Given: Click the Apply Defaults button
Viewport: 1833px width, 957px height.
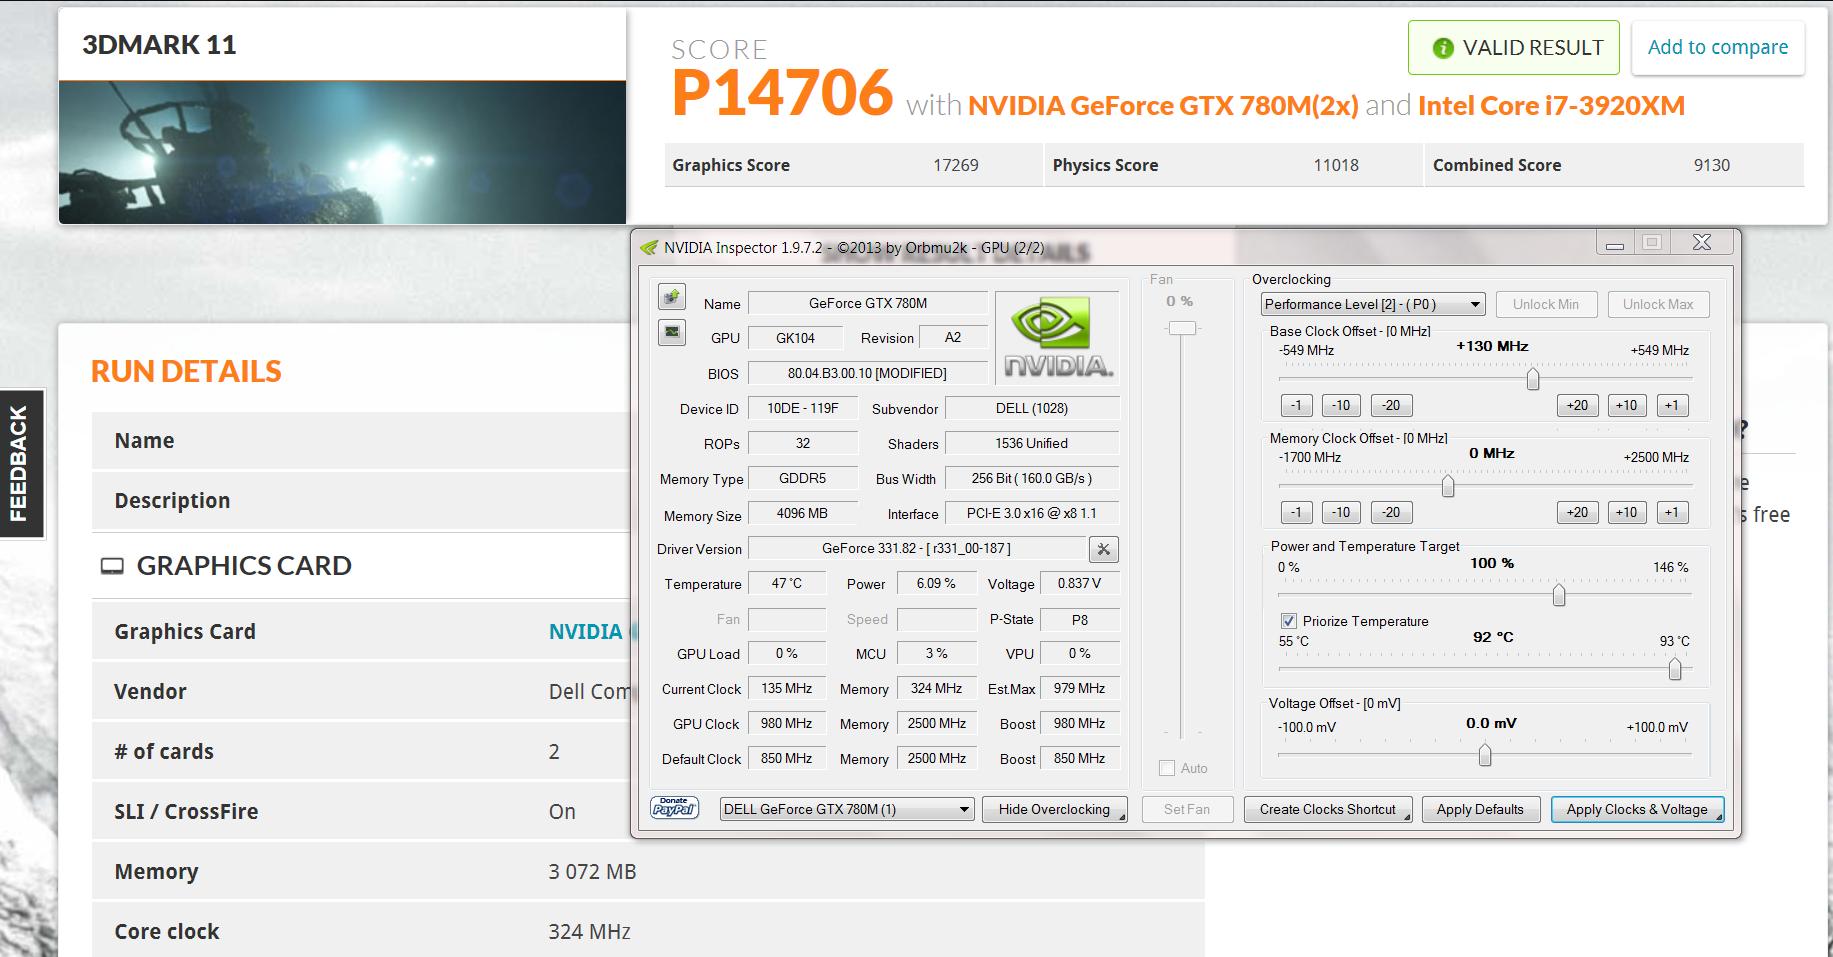Looking at the screenshot, I should (1480, 809).
